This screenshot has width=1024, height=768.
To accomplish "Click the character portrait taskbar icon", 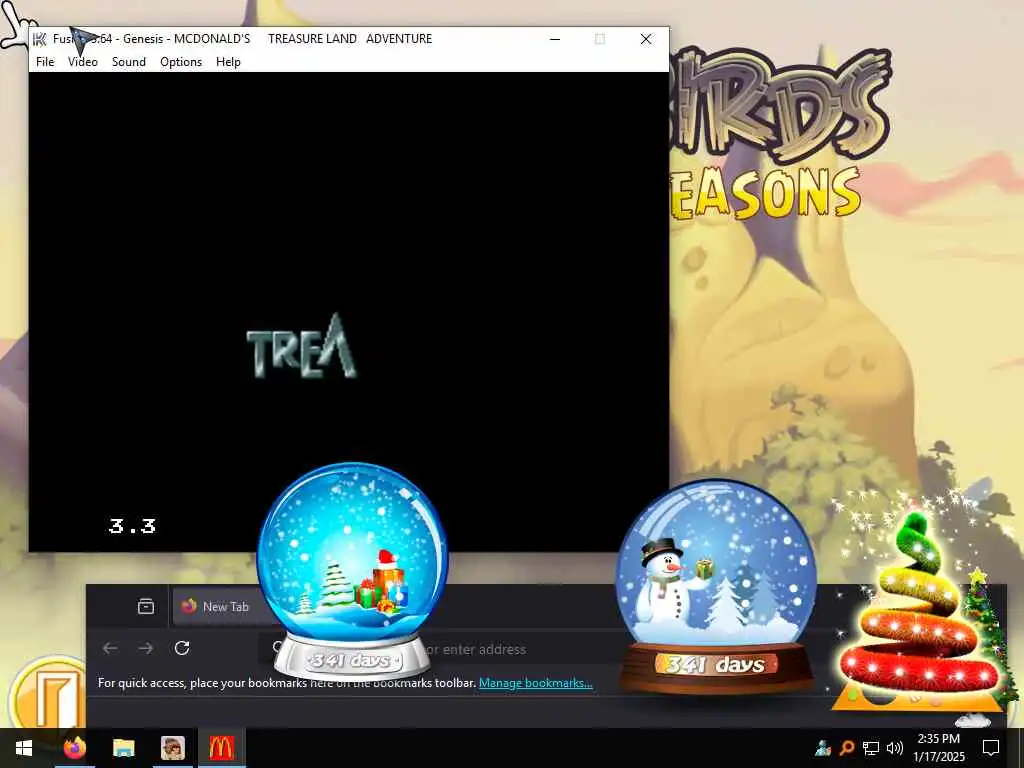I will coord(173,748).
